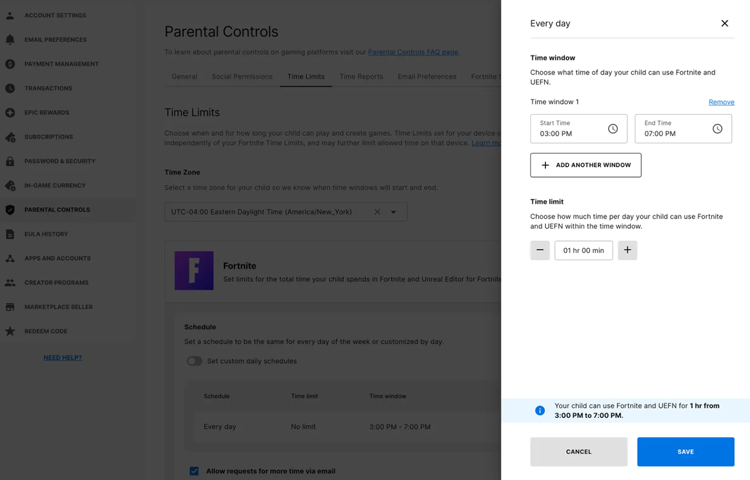Click the Start Time clock icon
This screenshot has height=480, width=750.
coord(613,129)
